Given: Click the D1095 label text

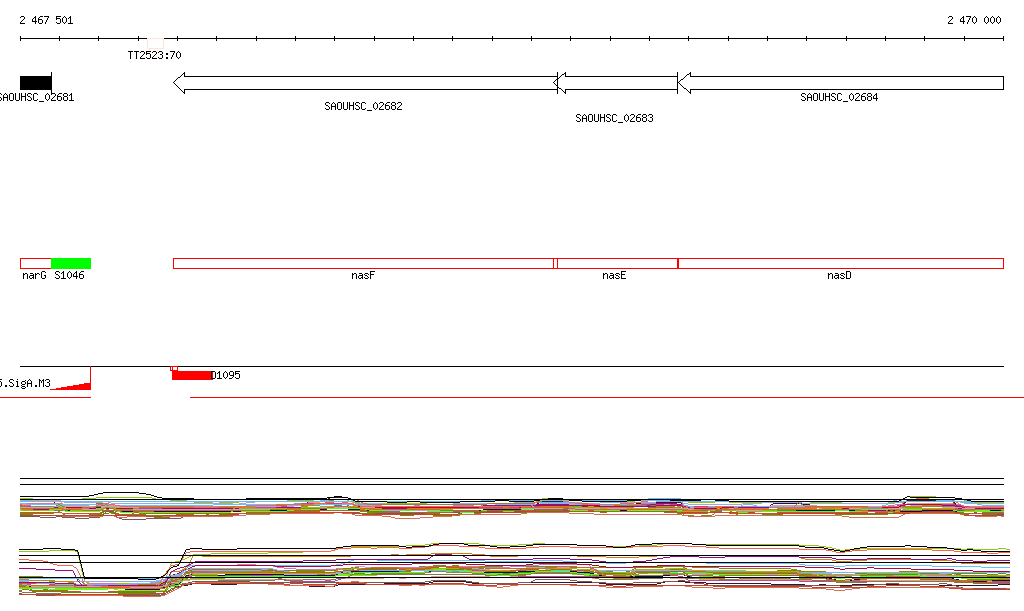Looking at the screenshot, I should coord(227,375).
